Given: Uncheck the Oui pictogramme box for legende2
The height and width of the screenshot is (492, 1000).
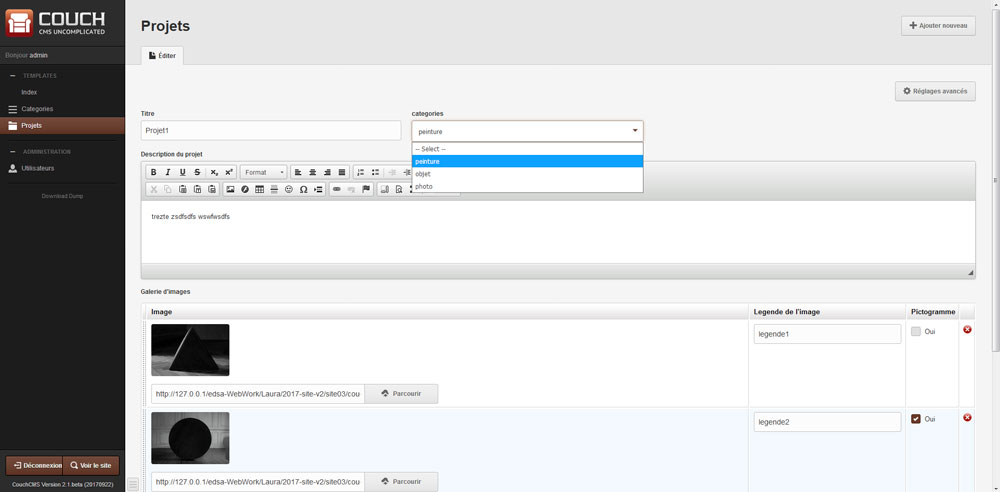Looking at the screenshot, I should click(x=916, y=419).
